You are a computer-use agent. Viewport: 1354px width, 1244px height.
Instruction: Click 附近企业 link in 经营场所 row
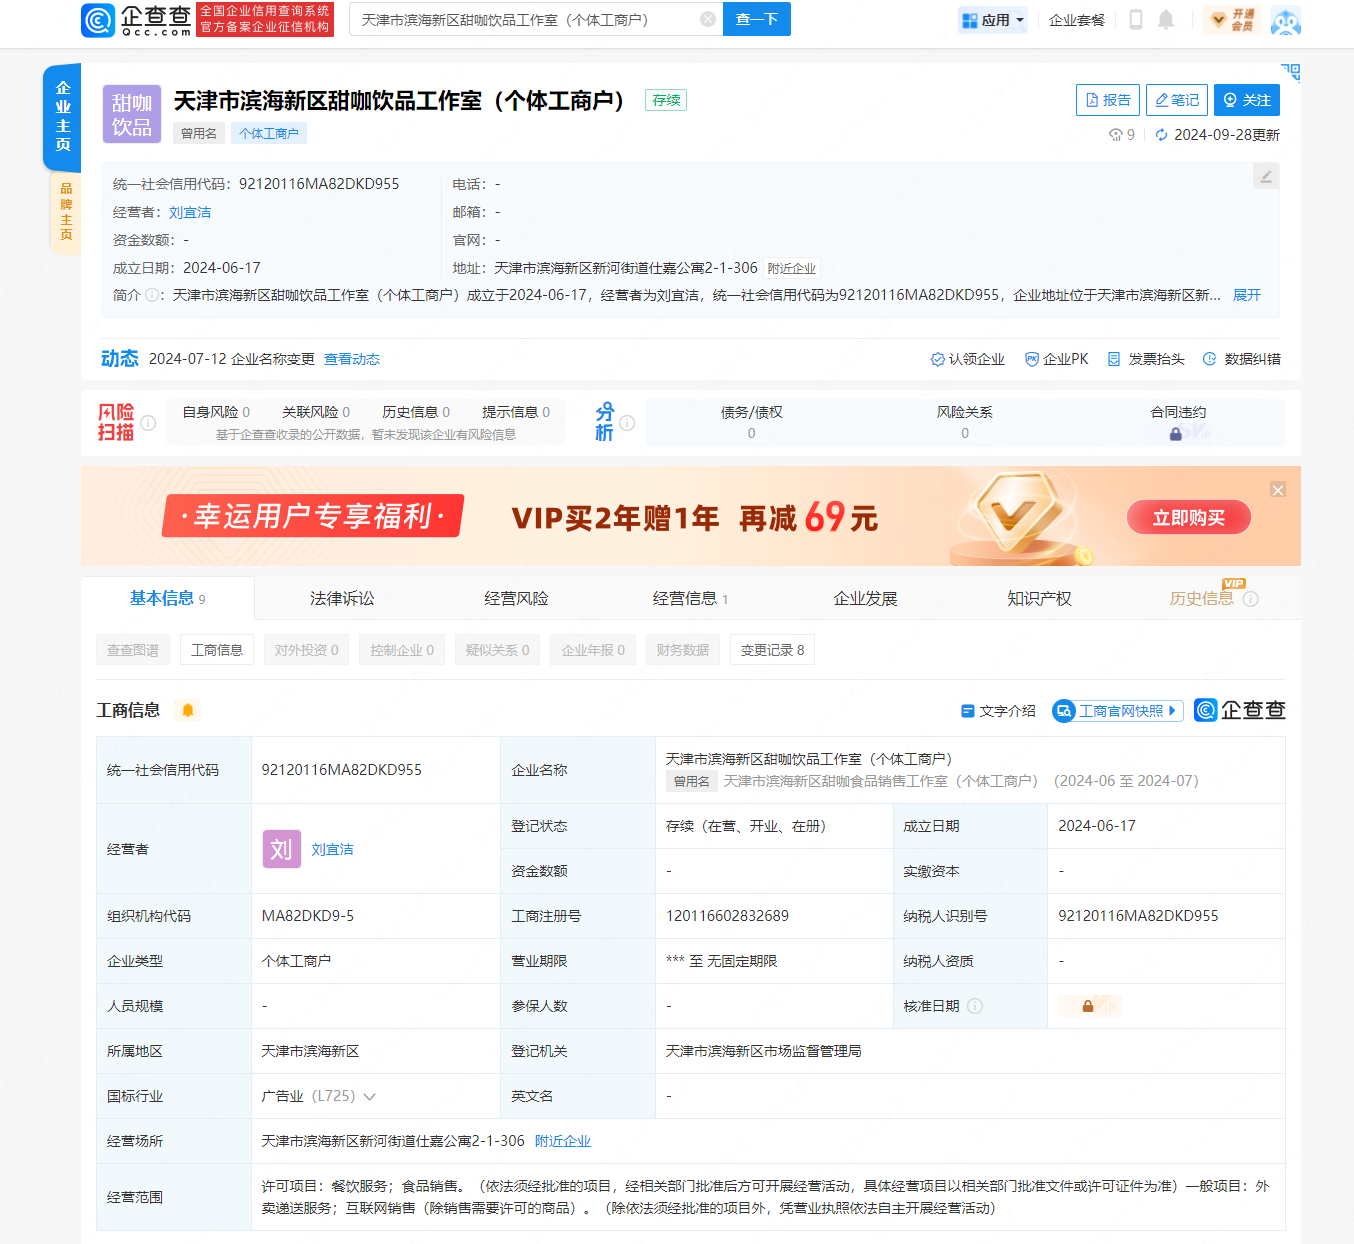(563, 1141)
